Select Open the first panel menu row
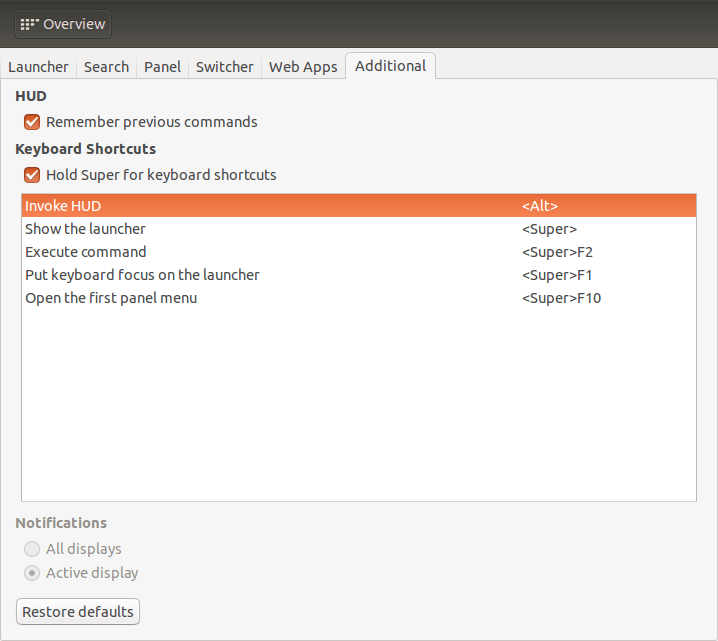The image size is (718, 641). (x=359, y=298)
